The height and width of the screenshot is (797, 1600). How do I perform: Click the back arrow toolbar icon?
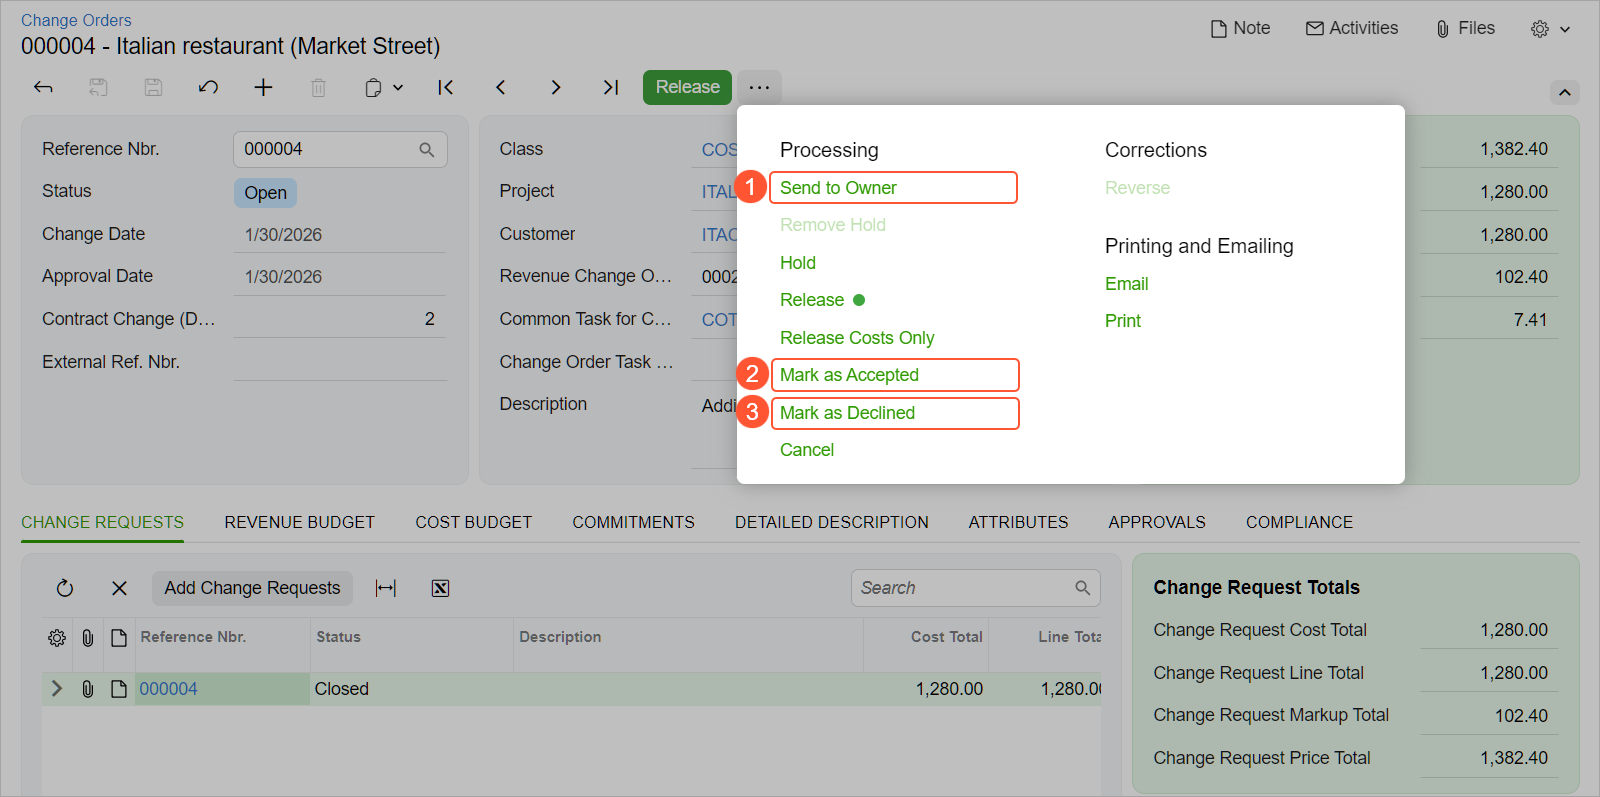pyautogui.click(x=43, y=87)
